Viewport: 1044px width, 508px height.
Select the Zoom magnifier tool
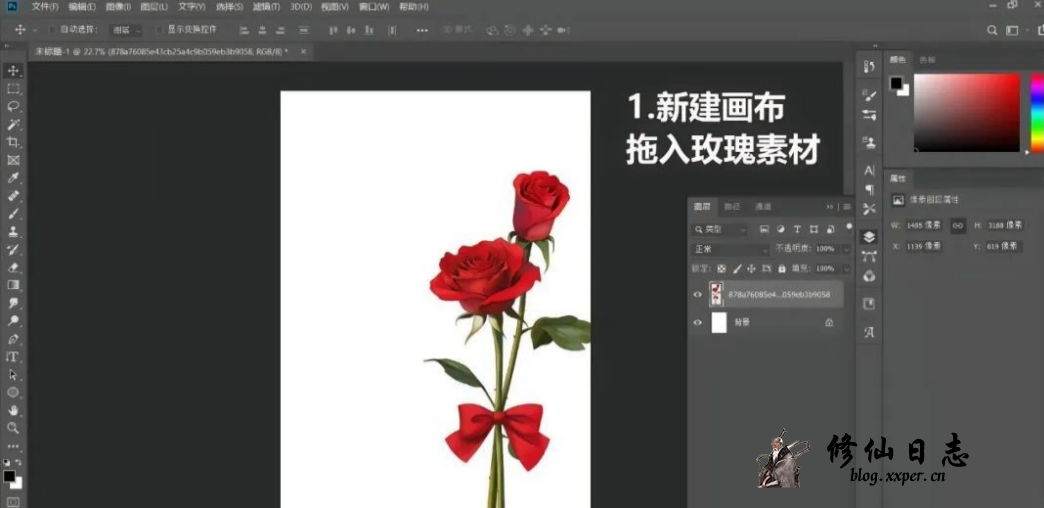[13, 428]
